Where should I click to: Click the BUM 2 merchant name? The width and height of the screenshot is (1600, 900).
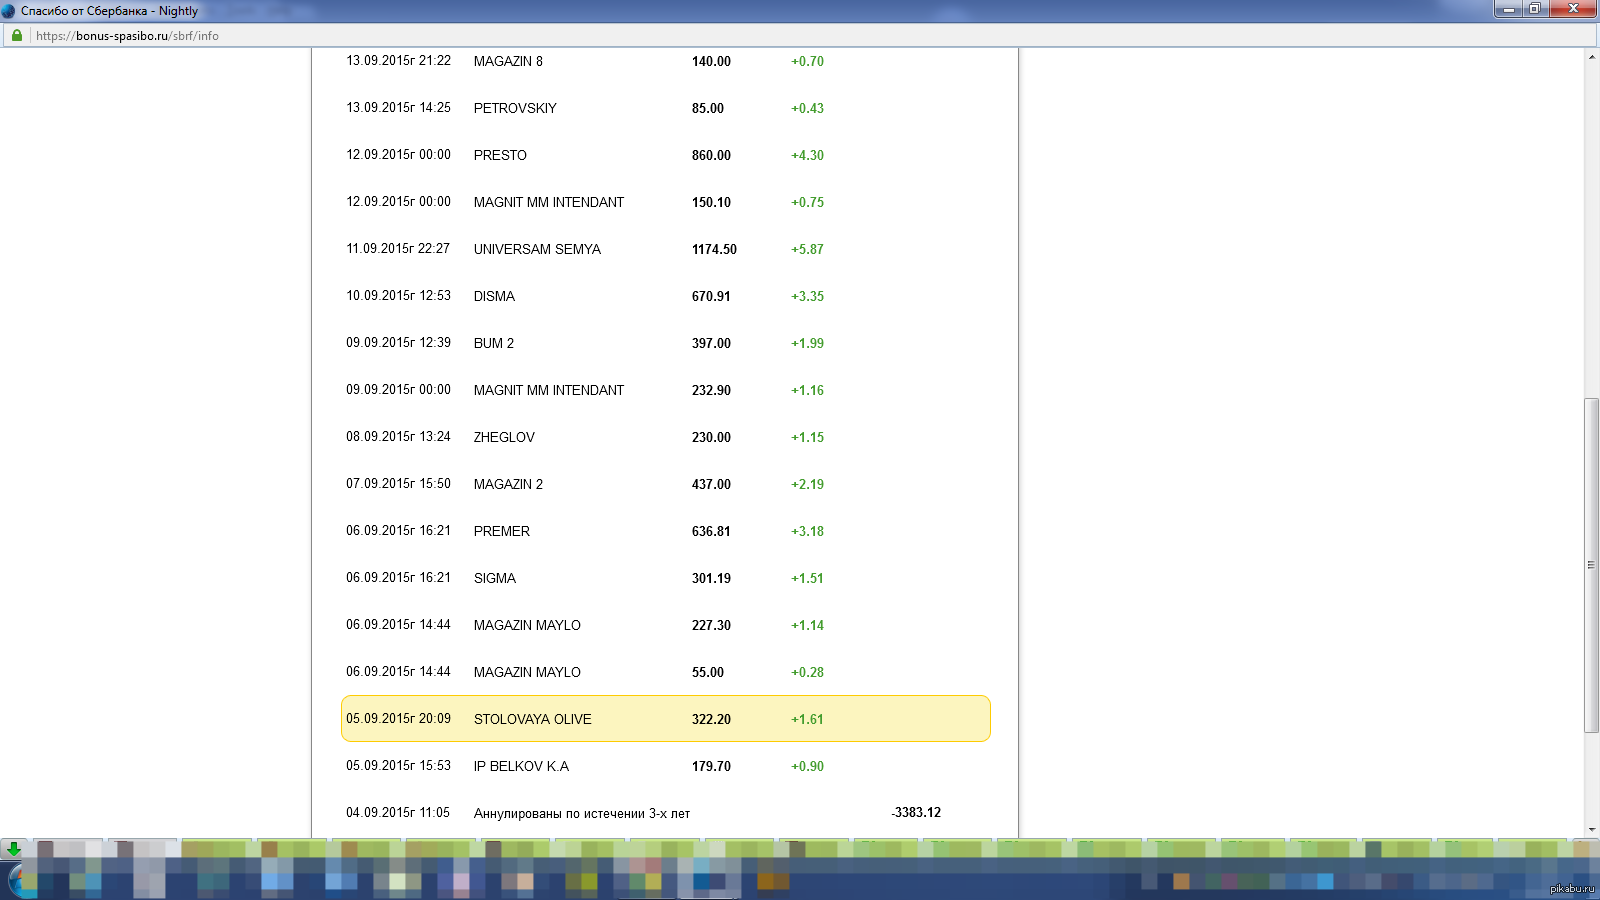coord(494,343)
